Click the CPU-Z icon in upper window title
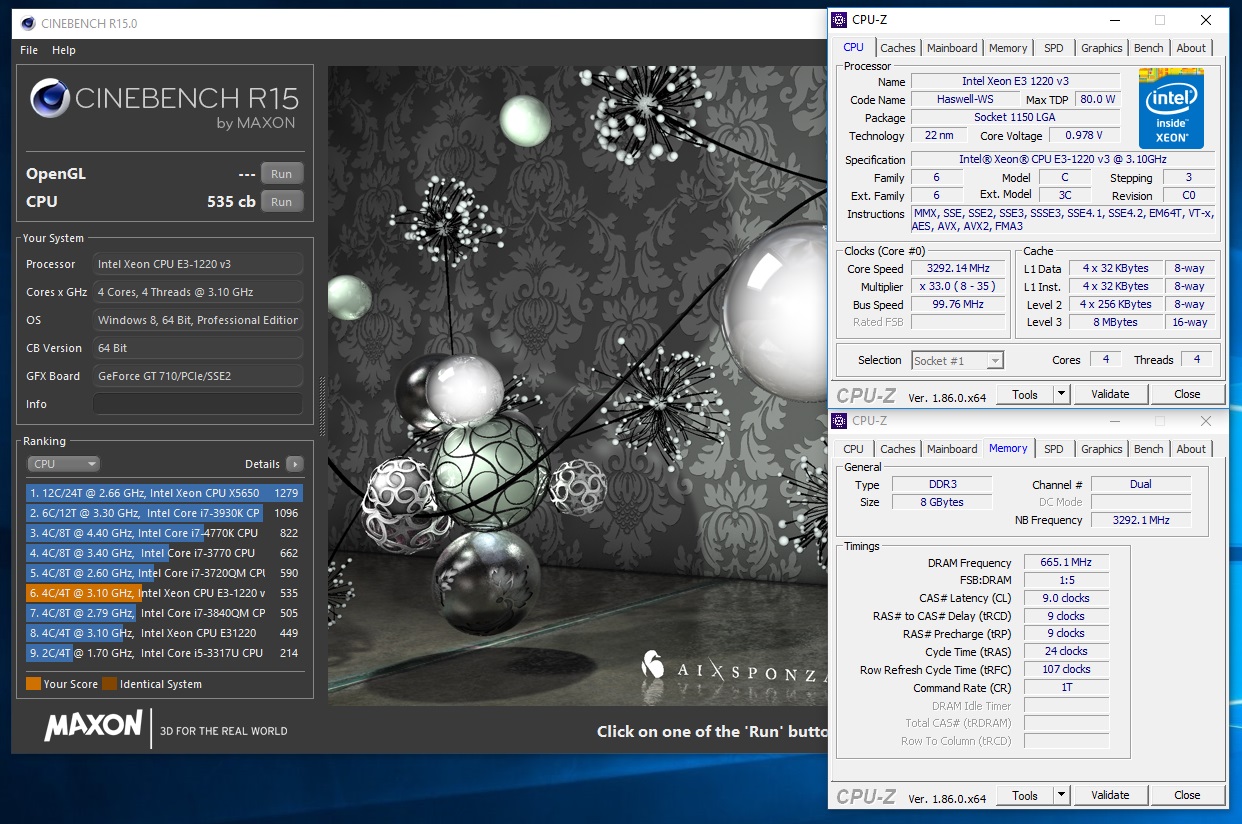Screen dimensions: 1242x824 (840, 20)
